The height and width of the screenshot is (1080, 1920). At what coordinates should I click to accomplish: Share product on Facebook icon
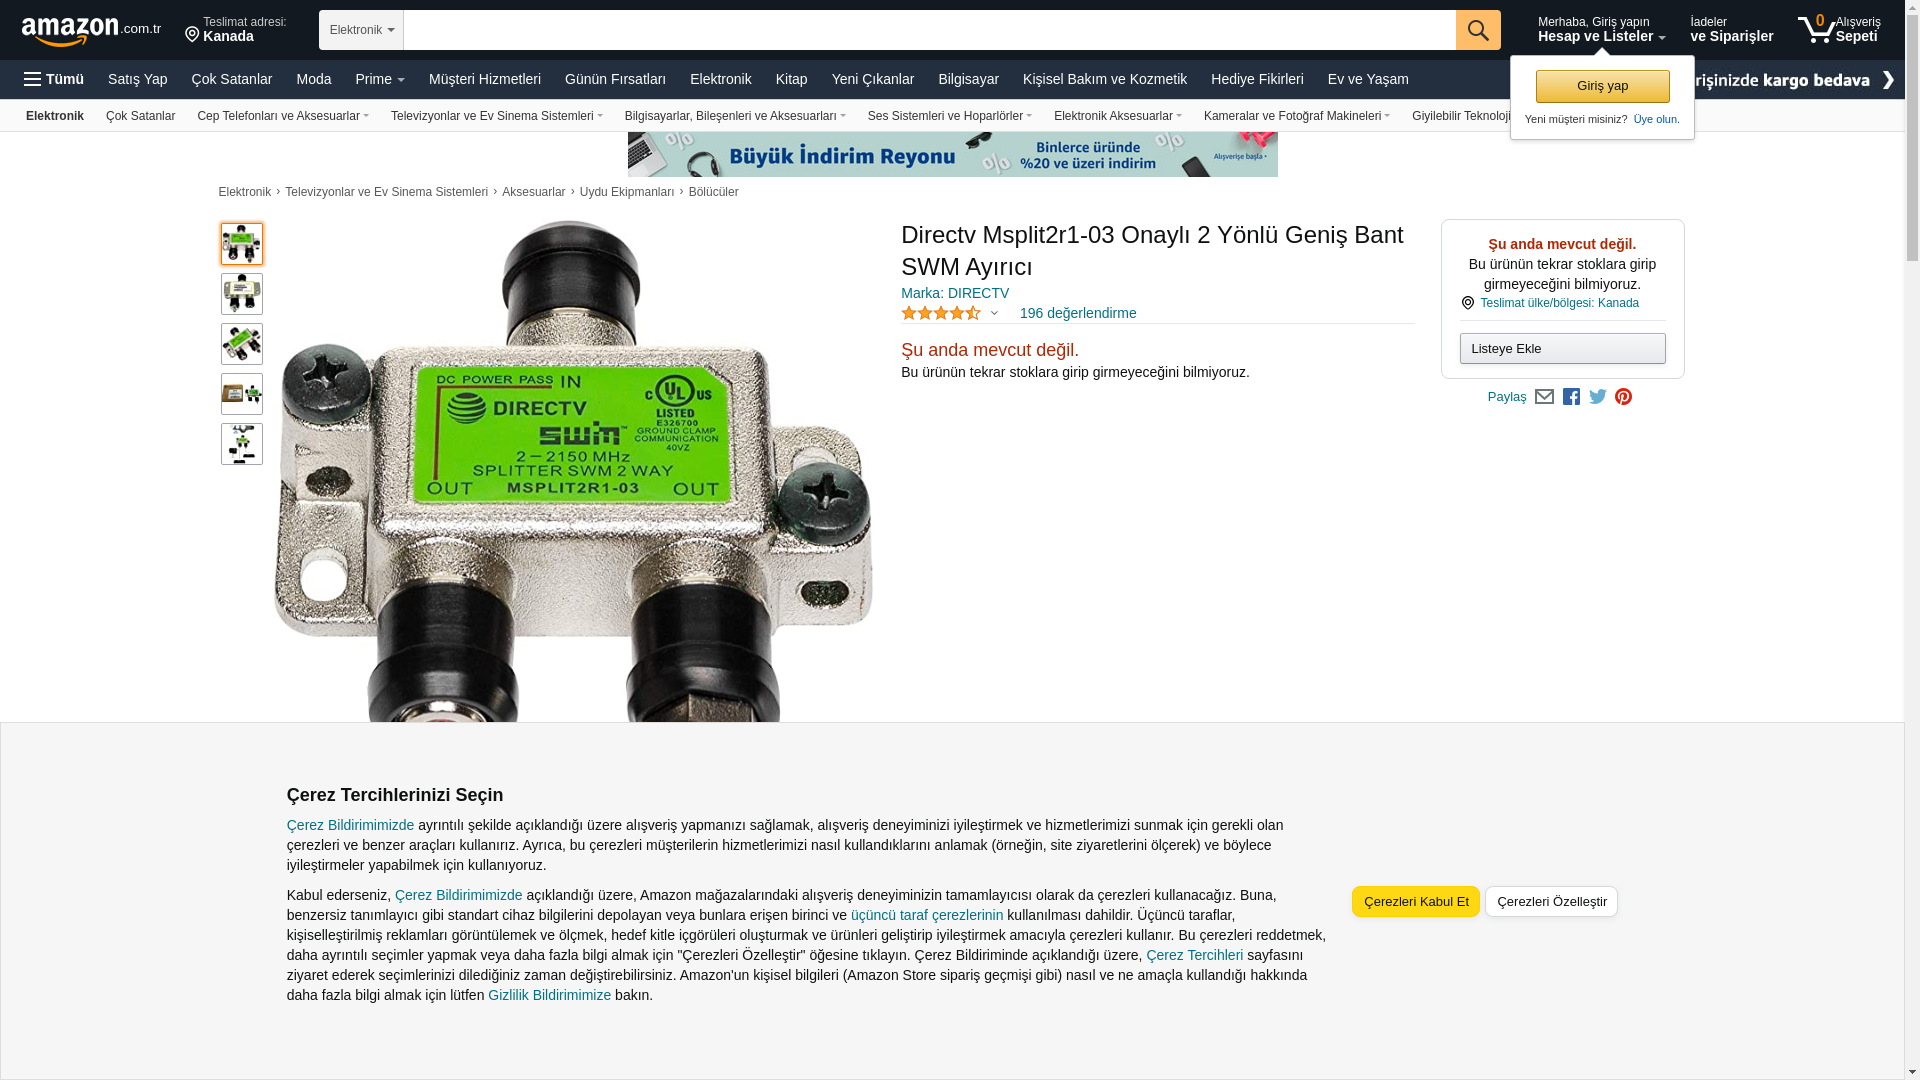[1571, 397]
